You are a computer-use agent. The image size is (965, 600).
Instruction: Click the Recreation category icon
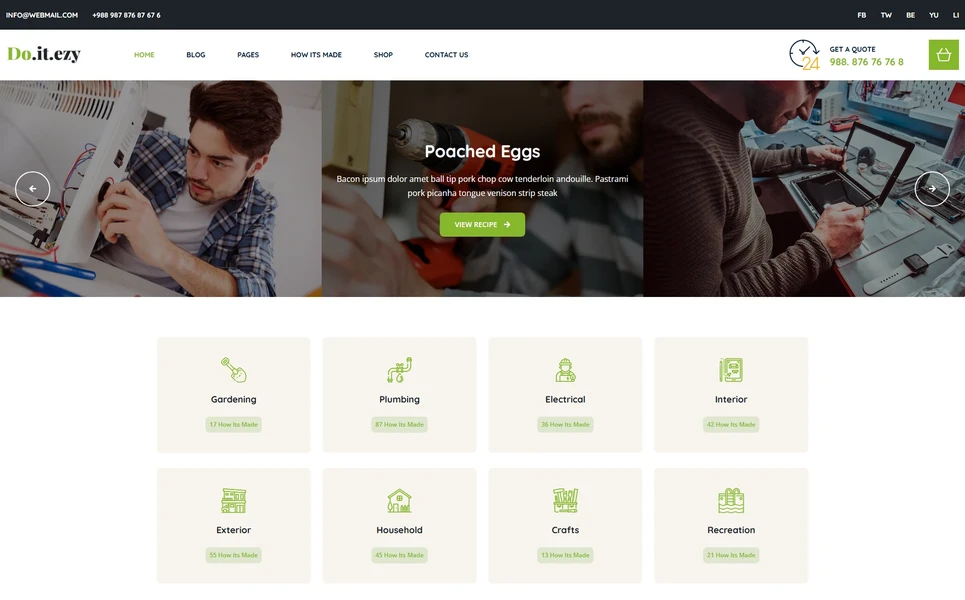pos(731,499)
